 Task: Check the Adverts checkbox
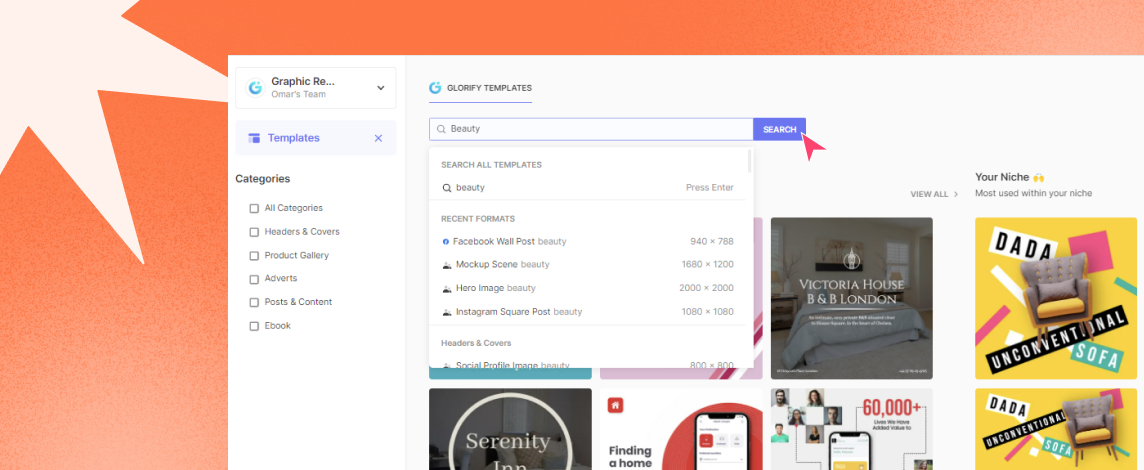pos(254,279)
